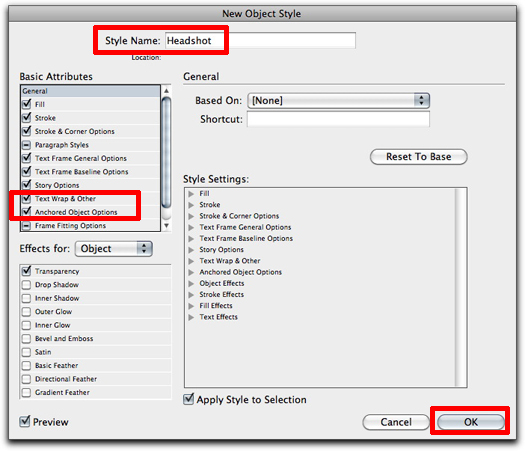Select General in Basic Attributes list
This screenshot has height=451, width=525.
click(90, 91)
